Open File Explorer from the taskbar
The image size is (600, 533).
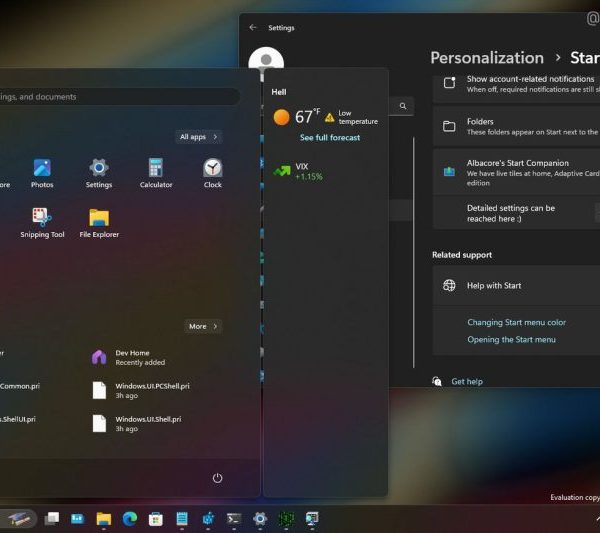(x=104, y=519)
